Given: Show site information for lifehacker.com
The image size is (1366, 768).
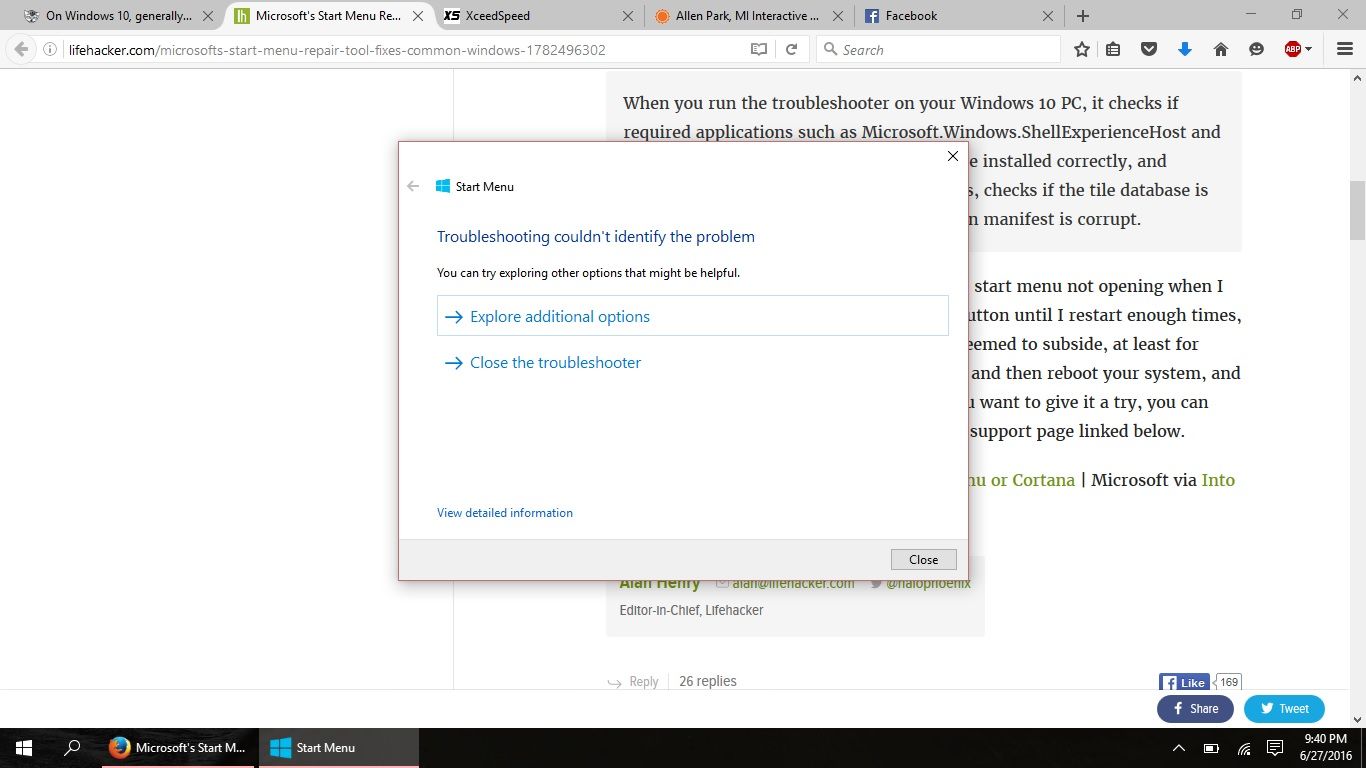Looking at the screenshot, I should pyautogui.click(x=50, y=49).
